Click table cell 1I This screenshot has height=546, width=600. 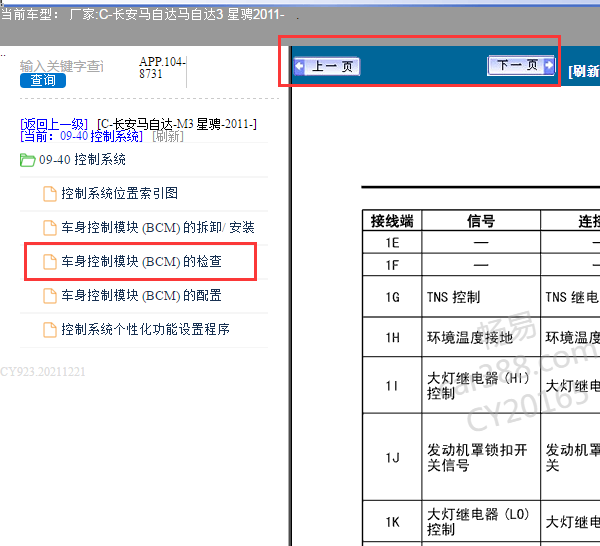392,385
